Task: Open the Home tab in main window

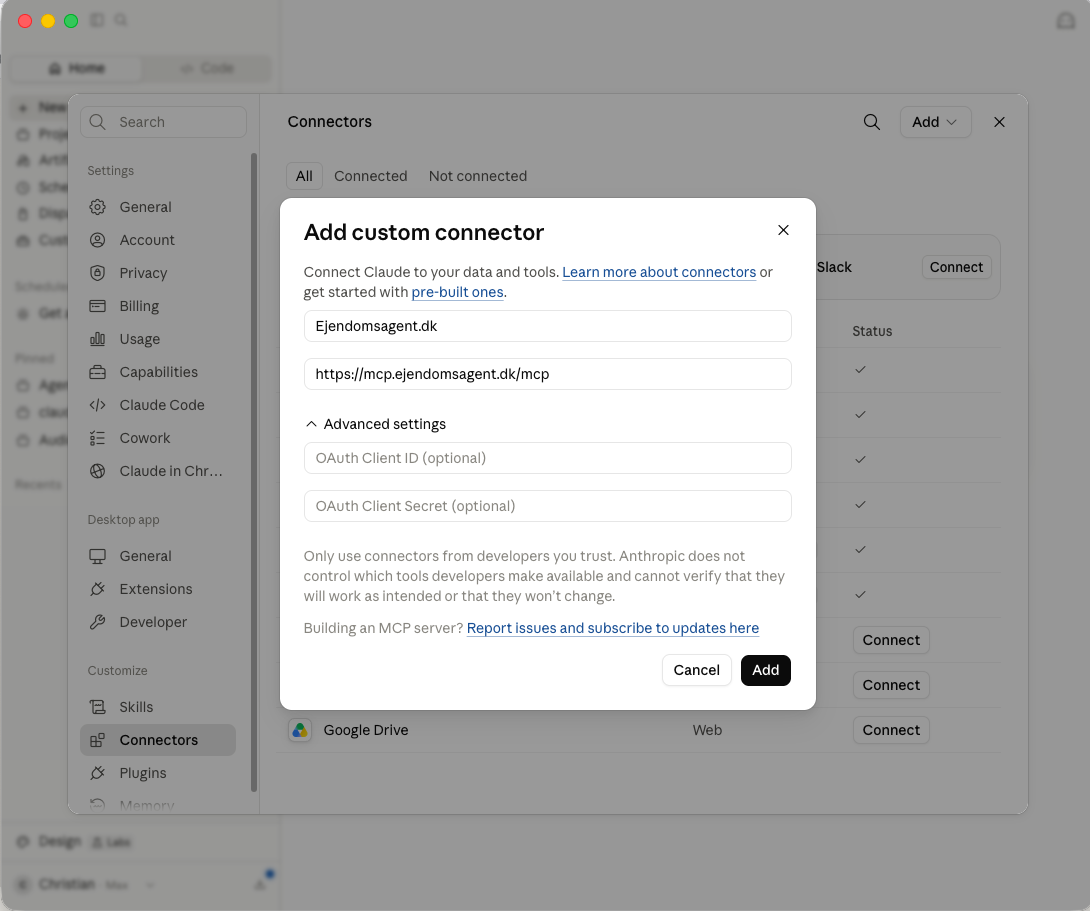Action: coord(77,68)
